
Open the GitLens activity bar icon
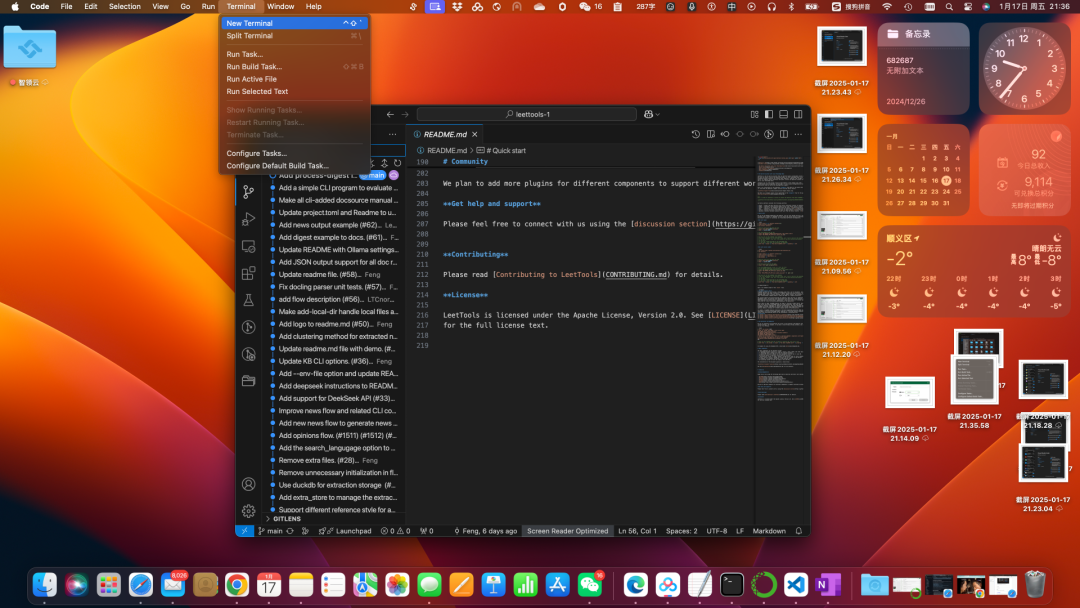249,327
